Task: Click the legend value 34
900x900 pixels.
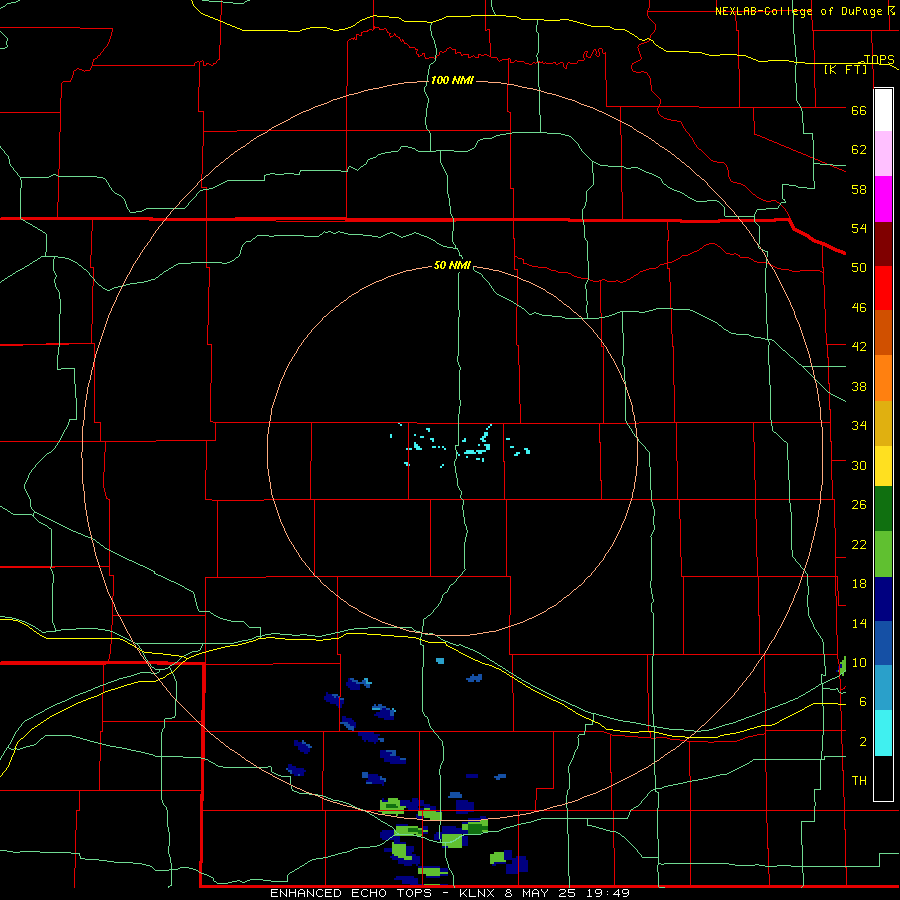Action: [x=859, y=425]
